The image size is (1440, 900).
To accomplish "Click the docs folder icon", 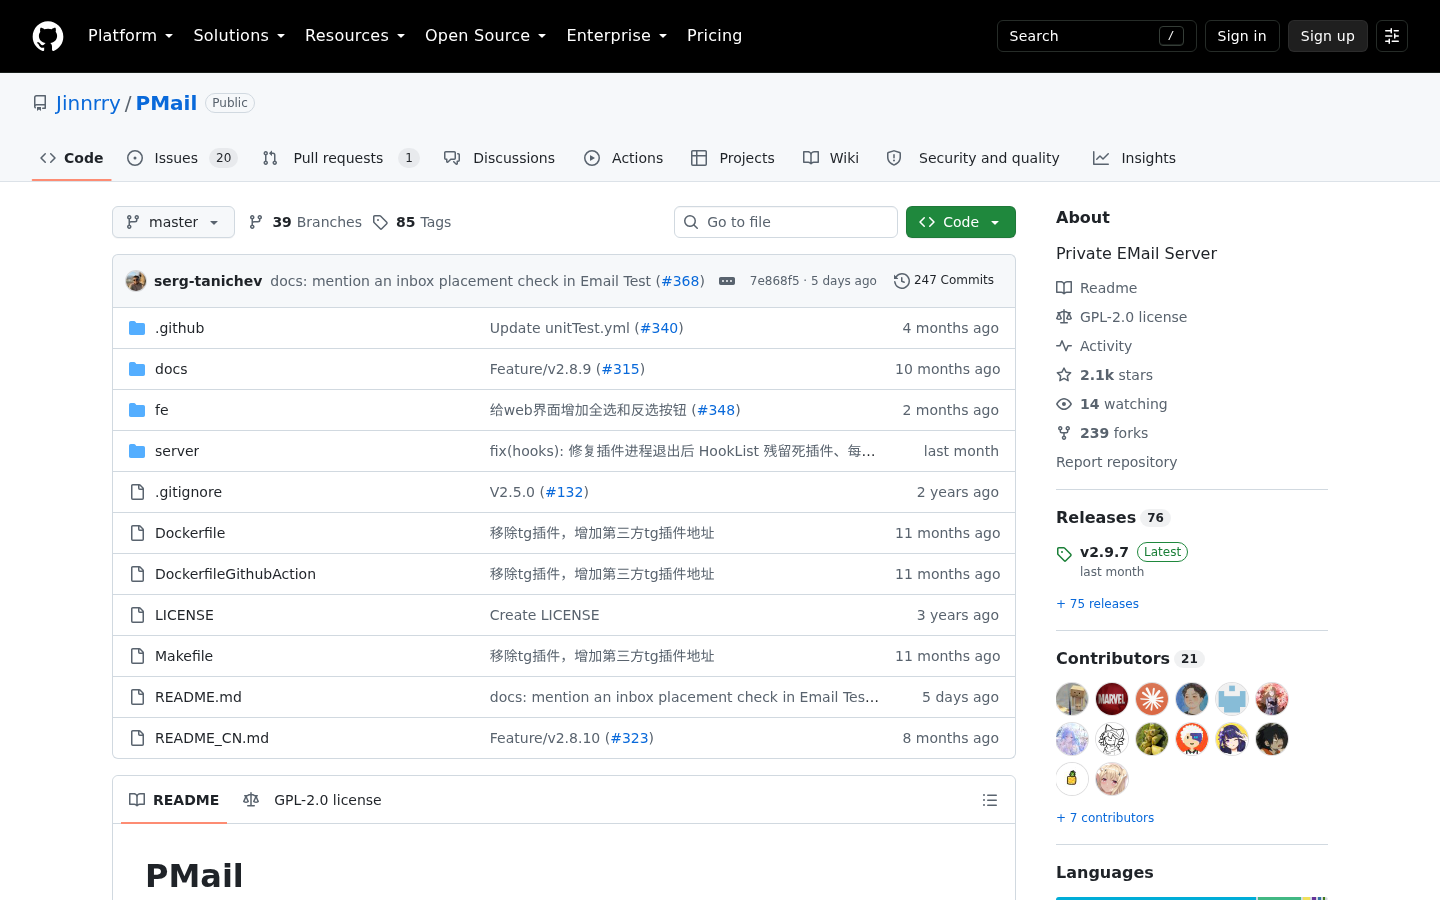I will [137, 369].
